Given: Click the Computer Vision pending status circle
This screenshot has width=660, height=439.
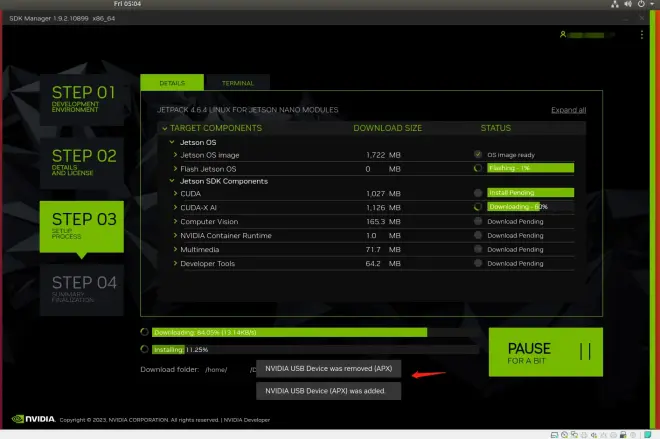Looking at the screenshot, I should [477, 221].
